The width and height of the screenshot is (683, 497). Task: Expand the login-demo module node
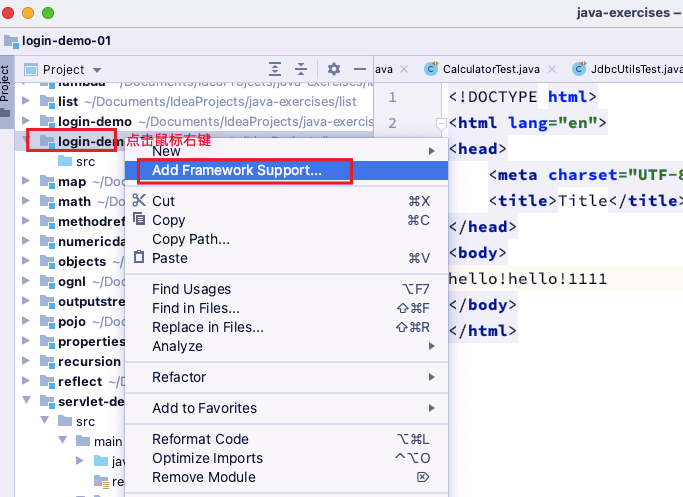(x=26, y=121)
